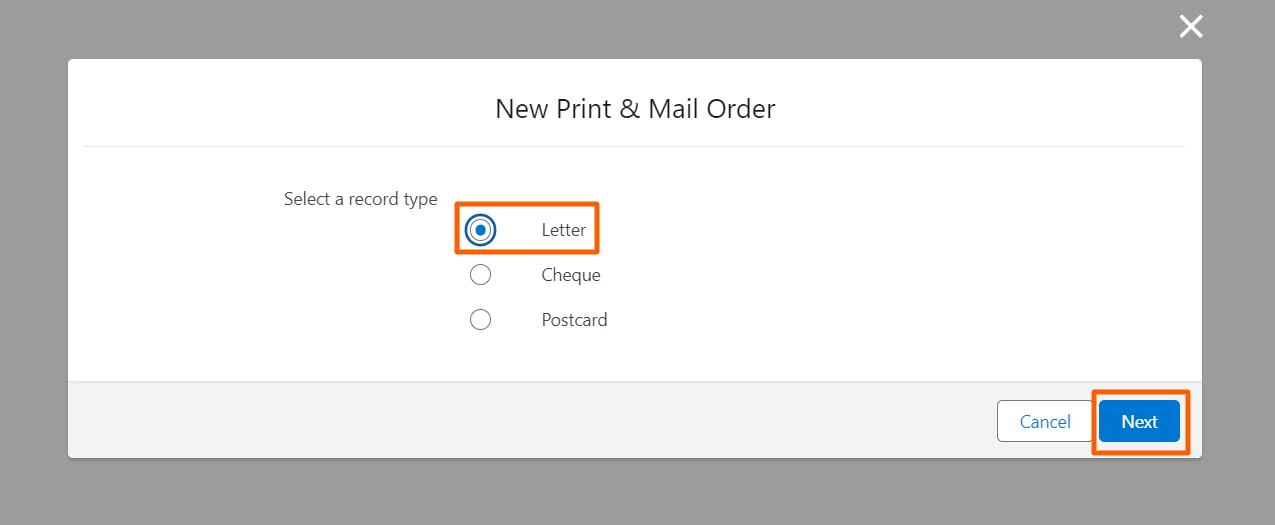Select the Letter radio button
This screenshot has width=1275, height=525.
pos(481,230)
